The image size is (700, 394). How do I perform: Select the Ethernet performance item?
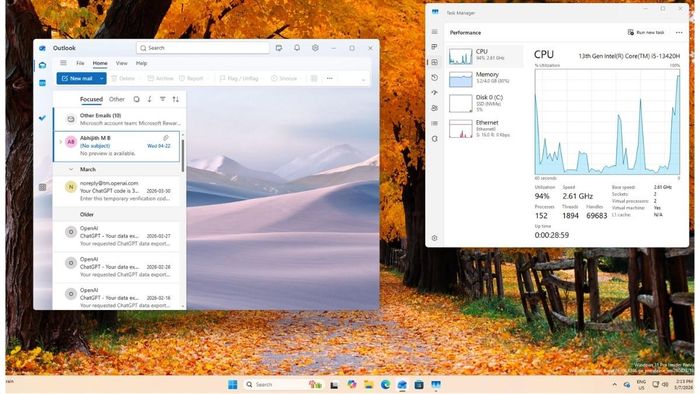[x=485, y=128]
